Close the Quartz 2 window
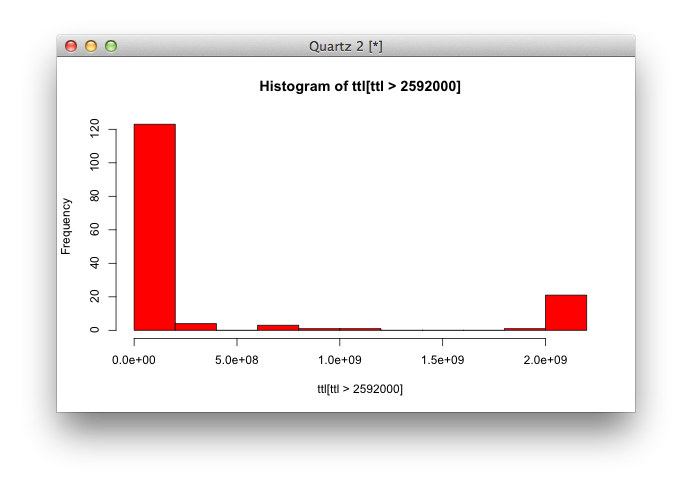The image size is (692, 491). click(71, 46)
